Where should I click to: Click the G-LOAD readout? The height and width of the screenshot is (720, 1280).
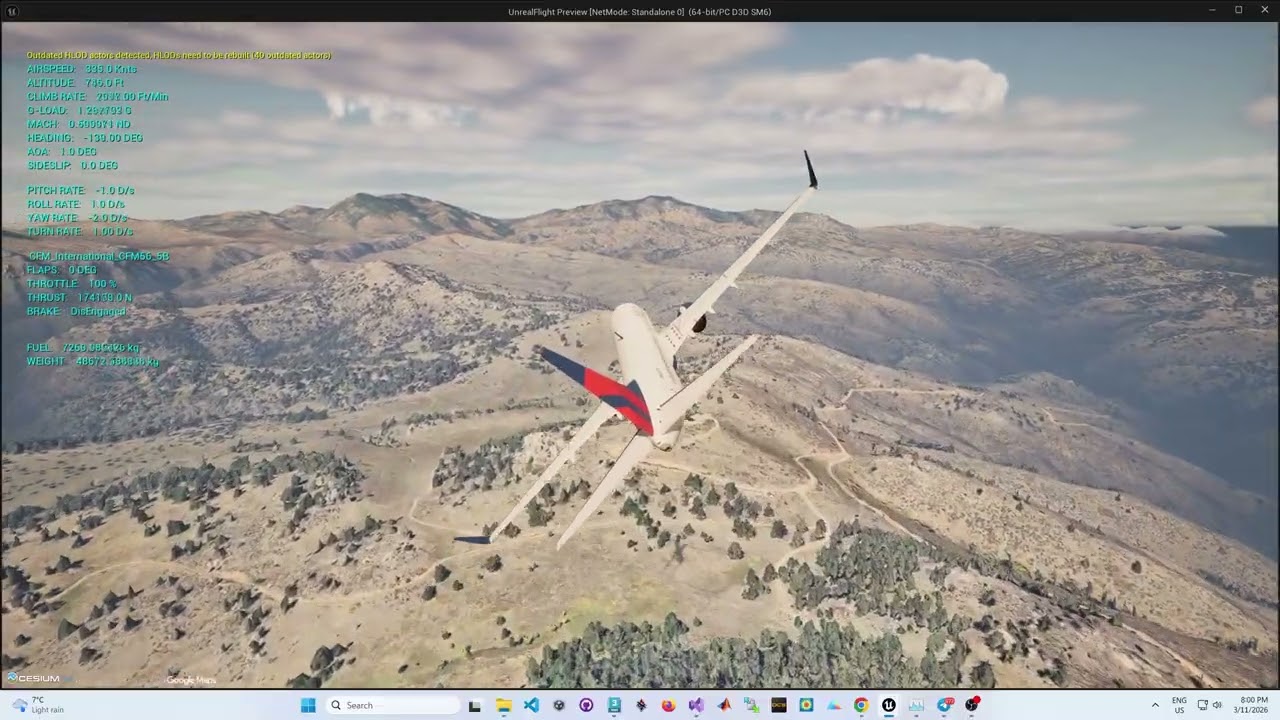(79, 110)
